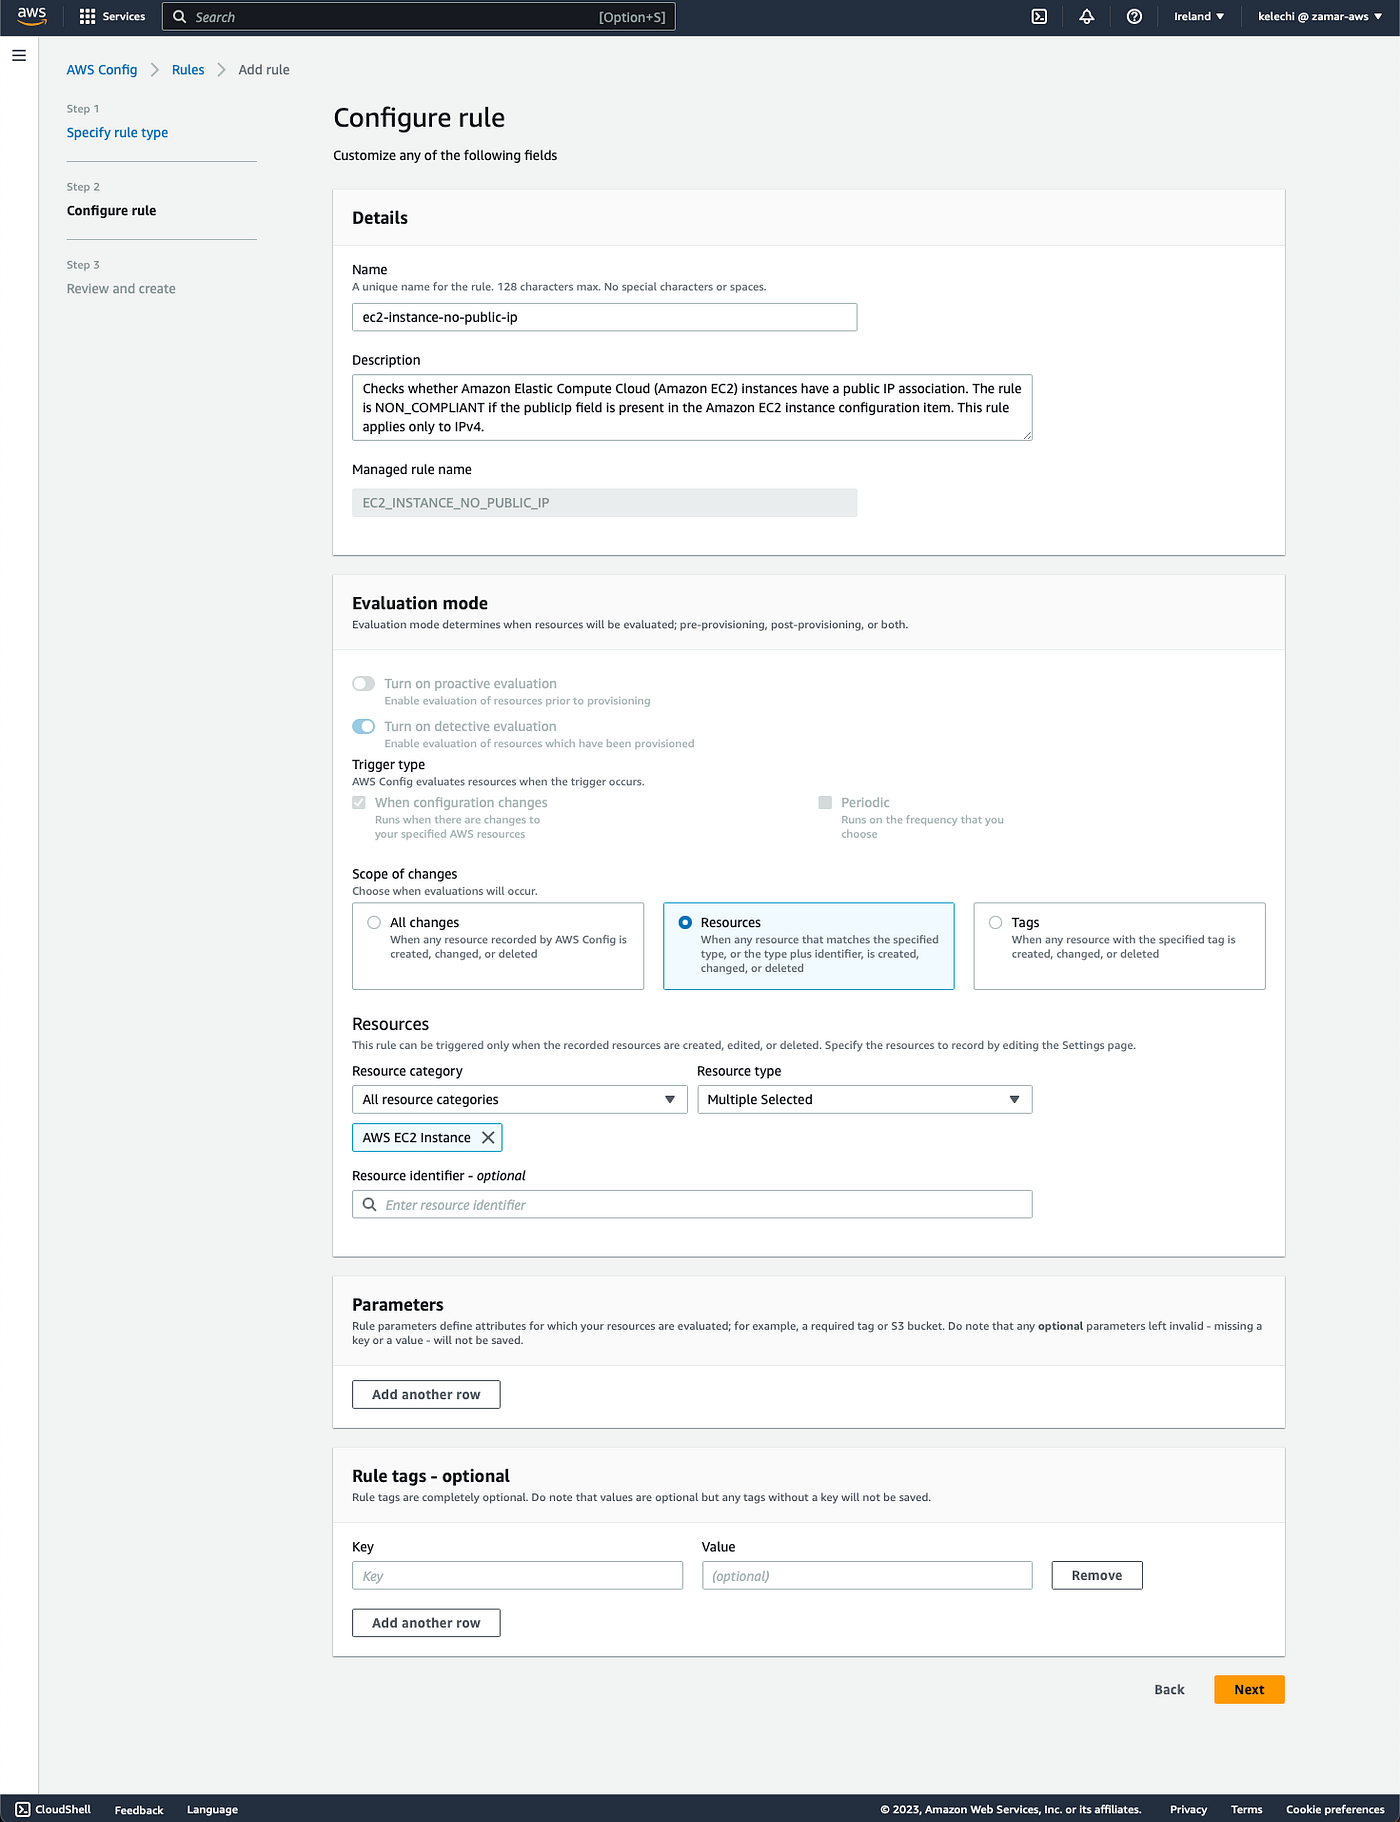Screen dimensions: 1400x1822
Task: Open Cookie preferences in the footer
Action: click(x=1335, y=1810)
